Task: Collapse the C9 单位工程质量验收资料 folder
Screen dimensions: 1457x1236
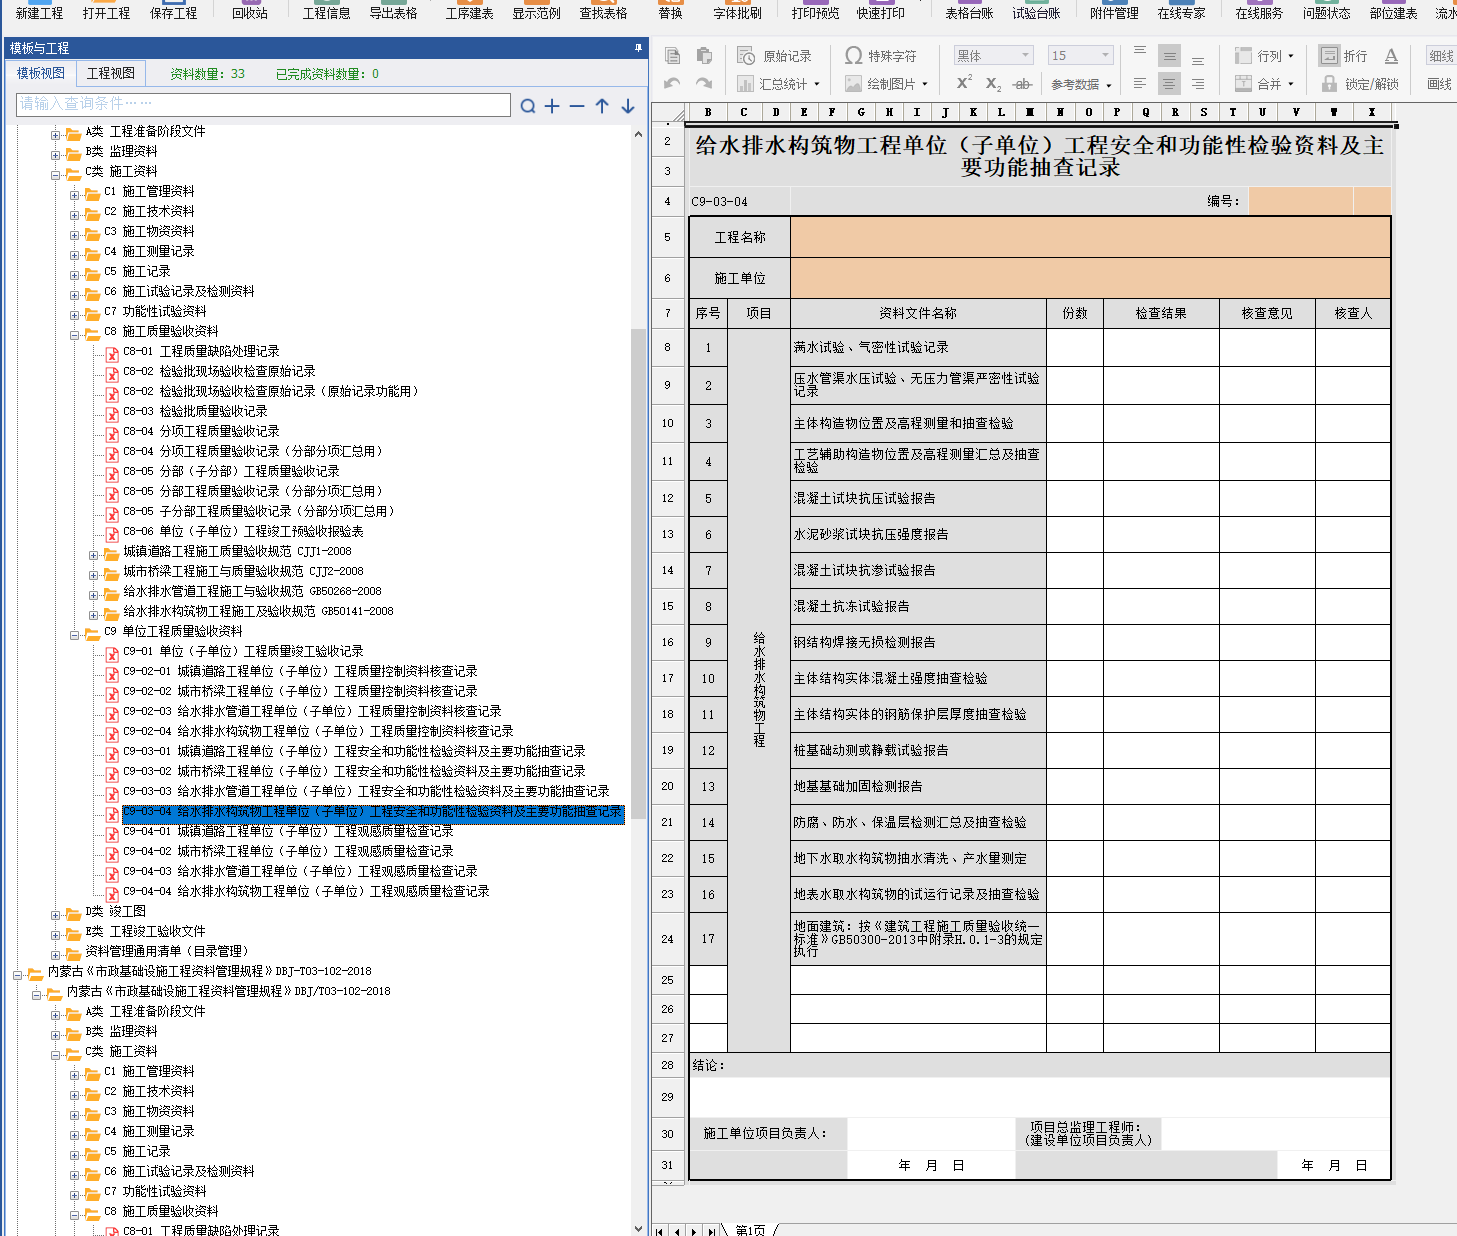Action: tap(75, 634)
